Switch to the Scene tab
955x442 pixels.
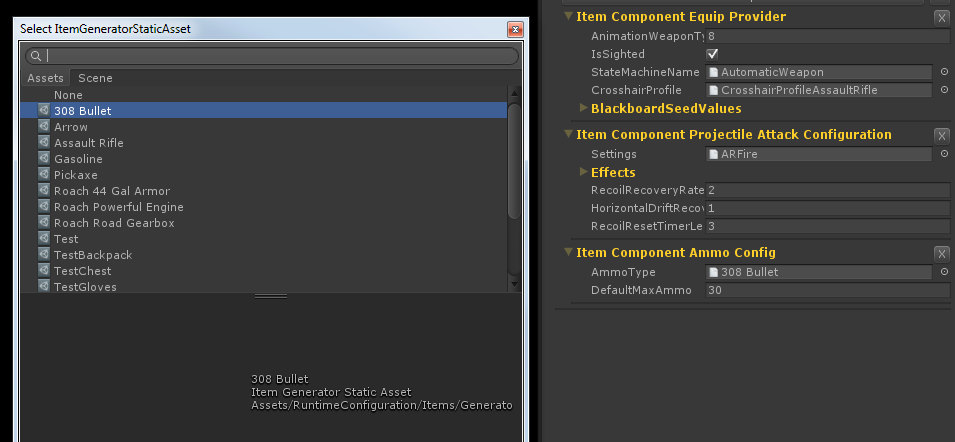click(95, 78)
